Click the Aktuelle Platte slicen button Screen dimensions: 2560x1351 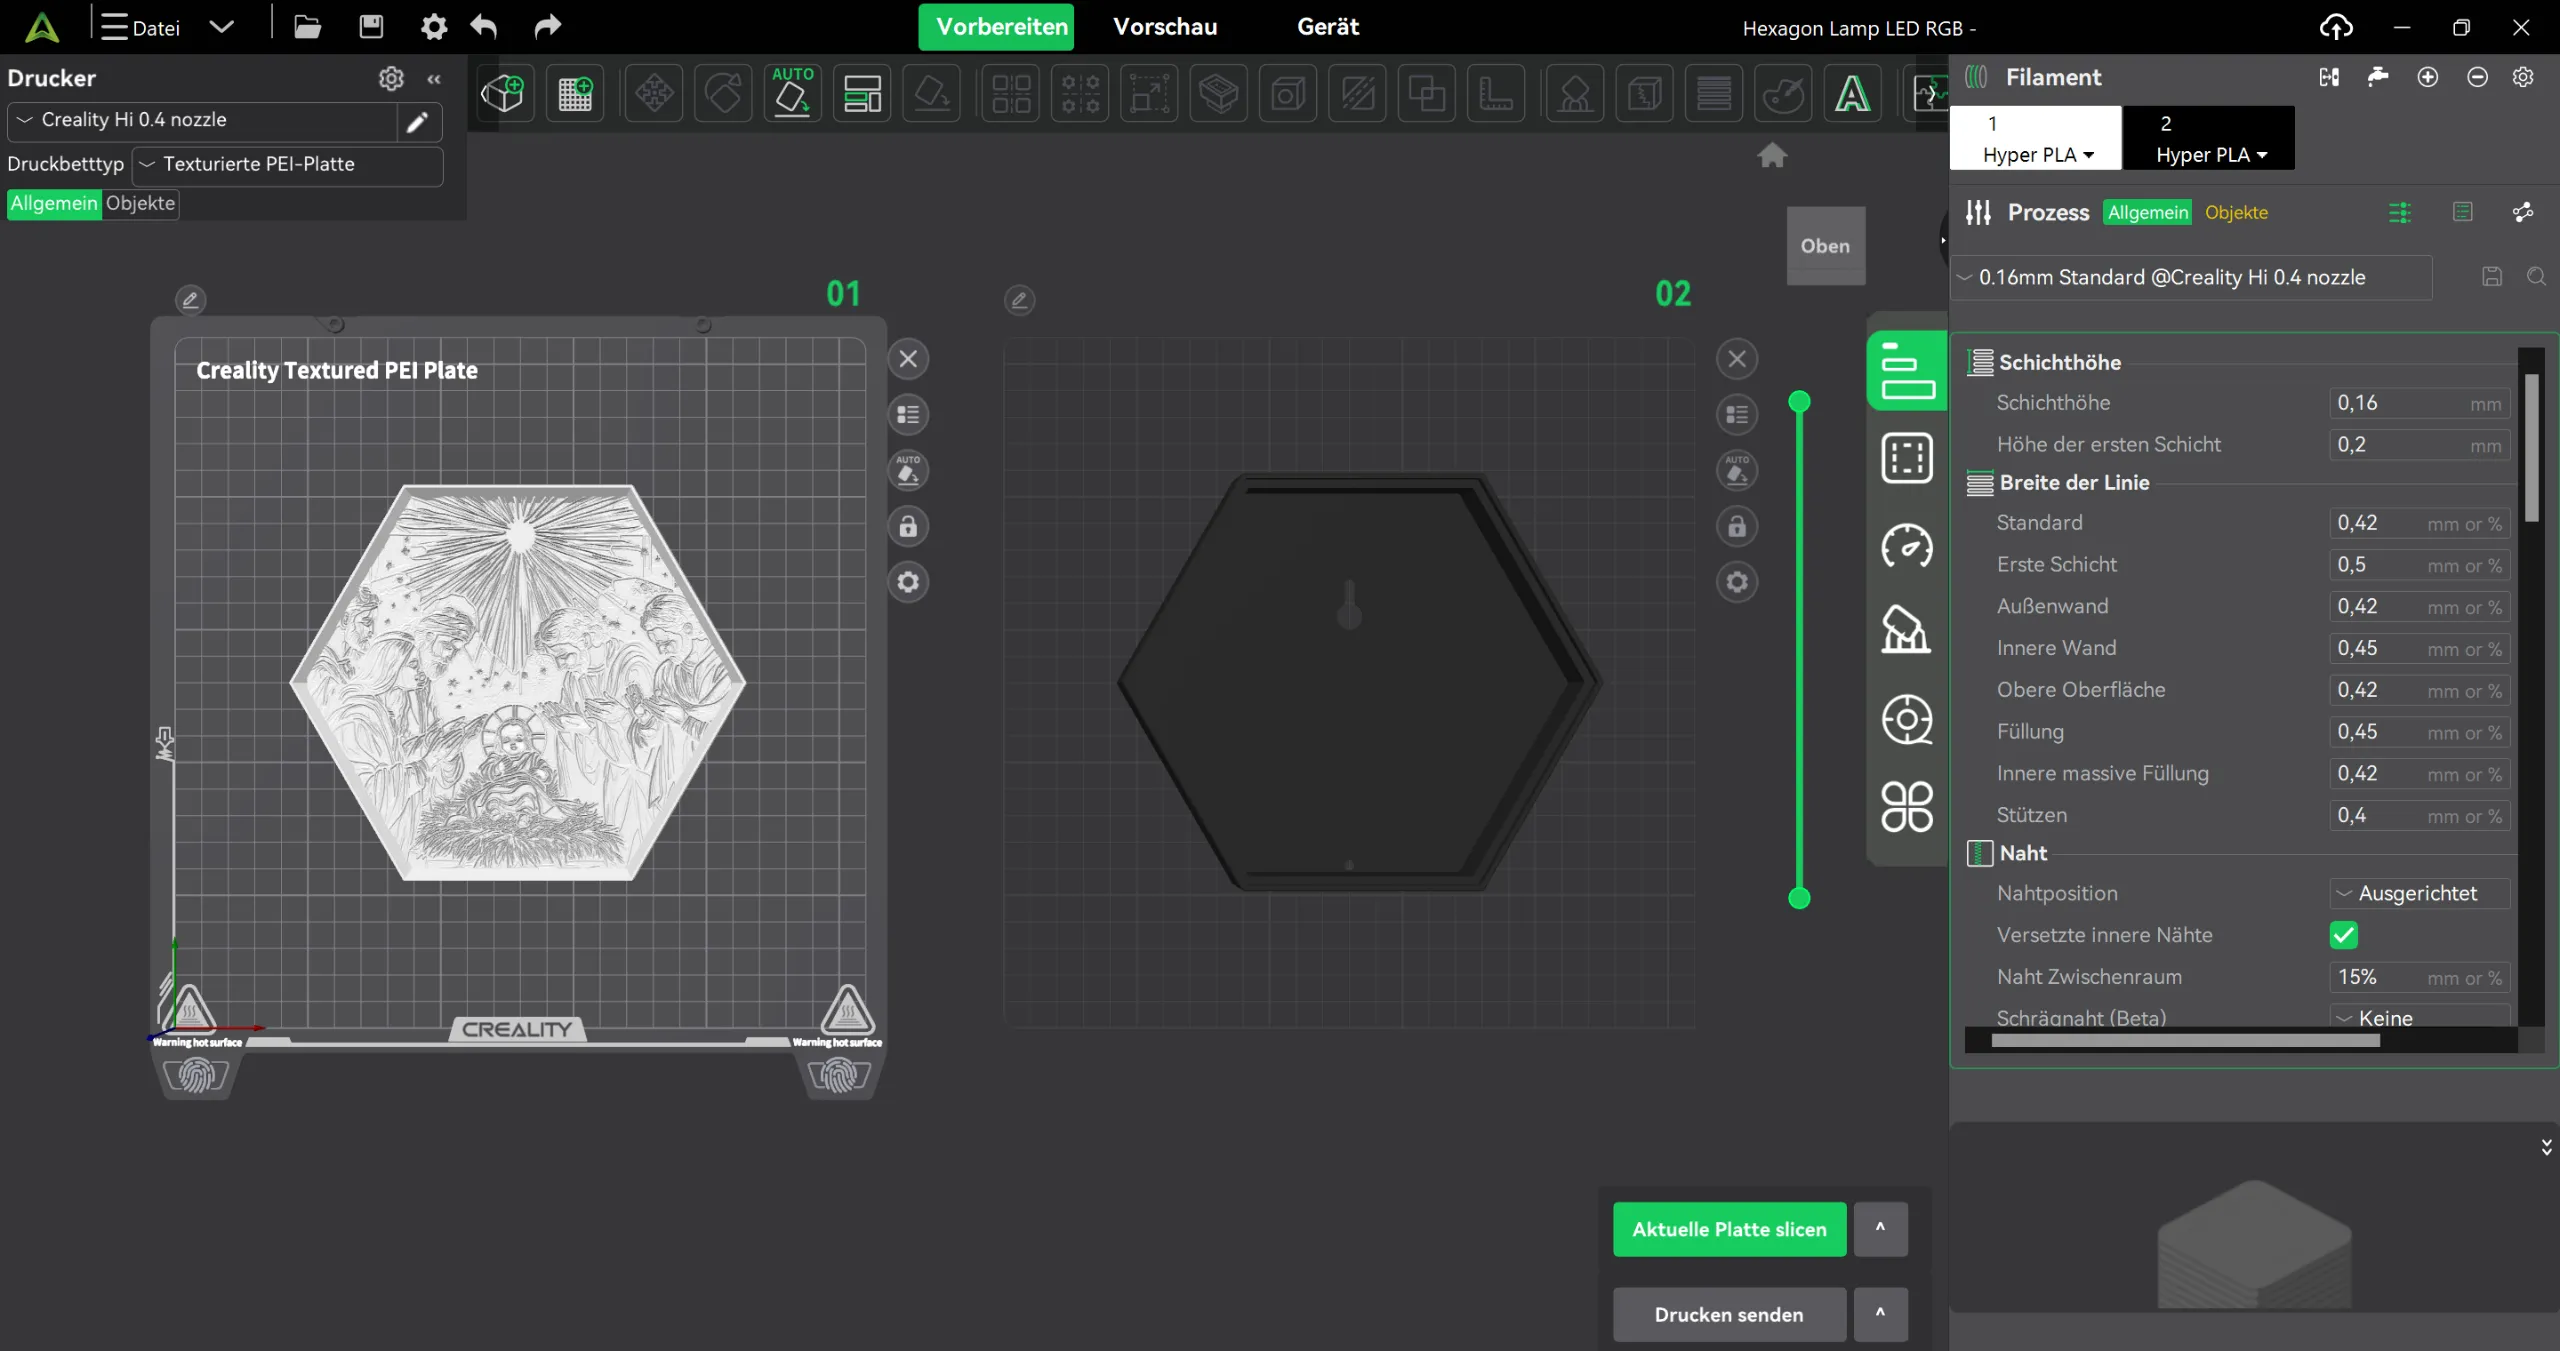1729,1229
